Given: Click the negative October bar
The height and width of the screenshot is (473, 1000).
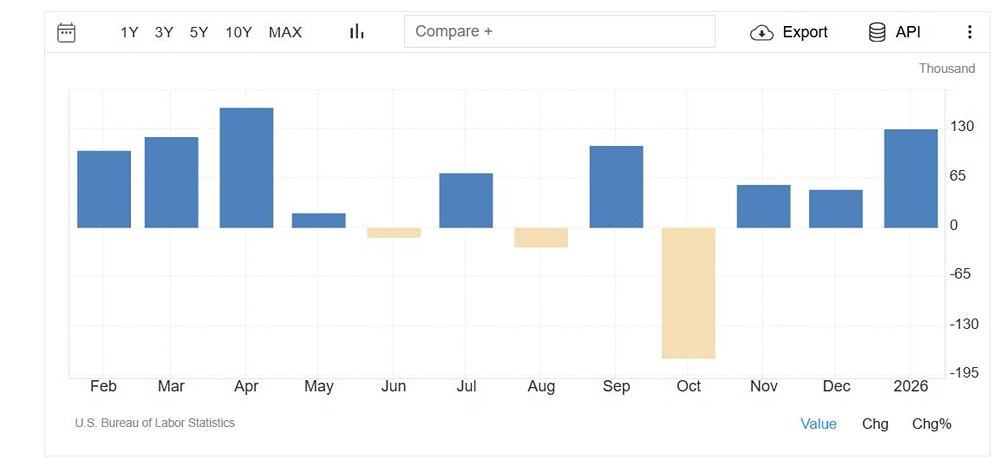Looking at the screenshot, I should point(688,292).
